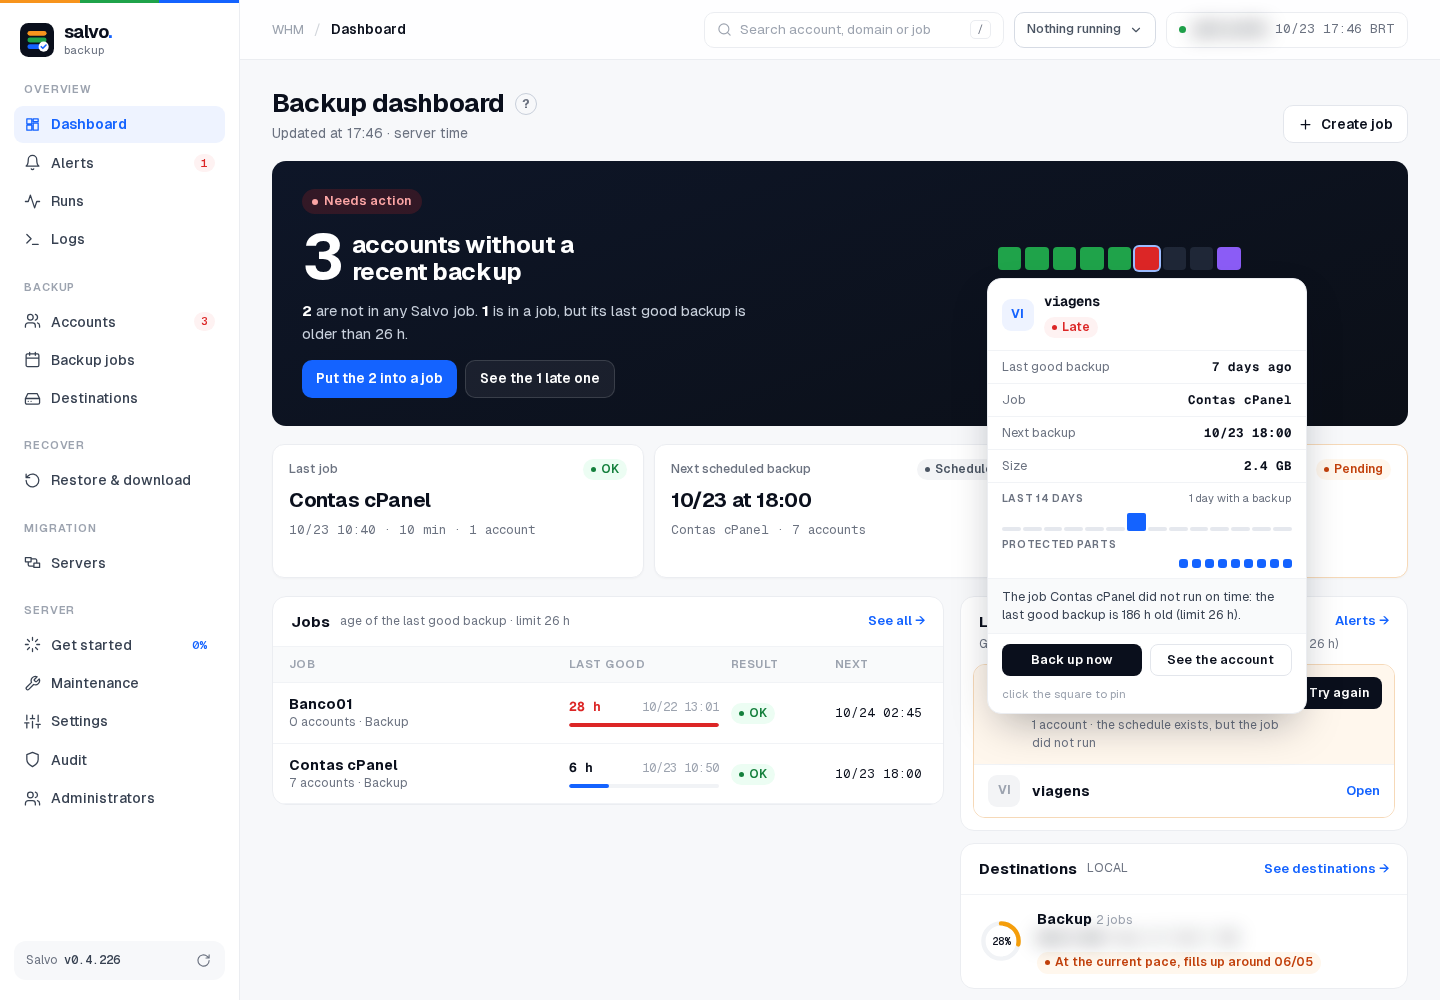The image size is (1440, 1000).
Task: Click the See all jobs link
Action: coord(896,621)
